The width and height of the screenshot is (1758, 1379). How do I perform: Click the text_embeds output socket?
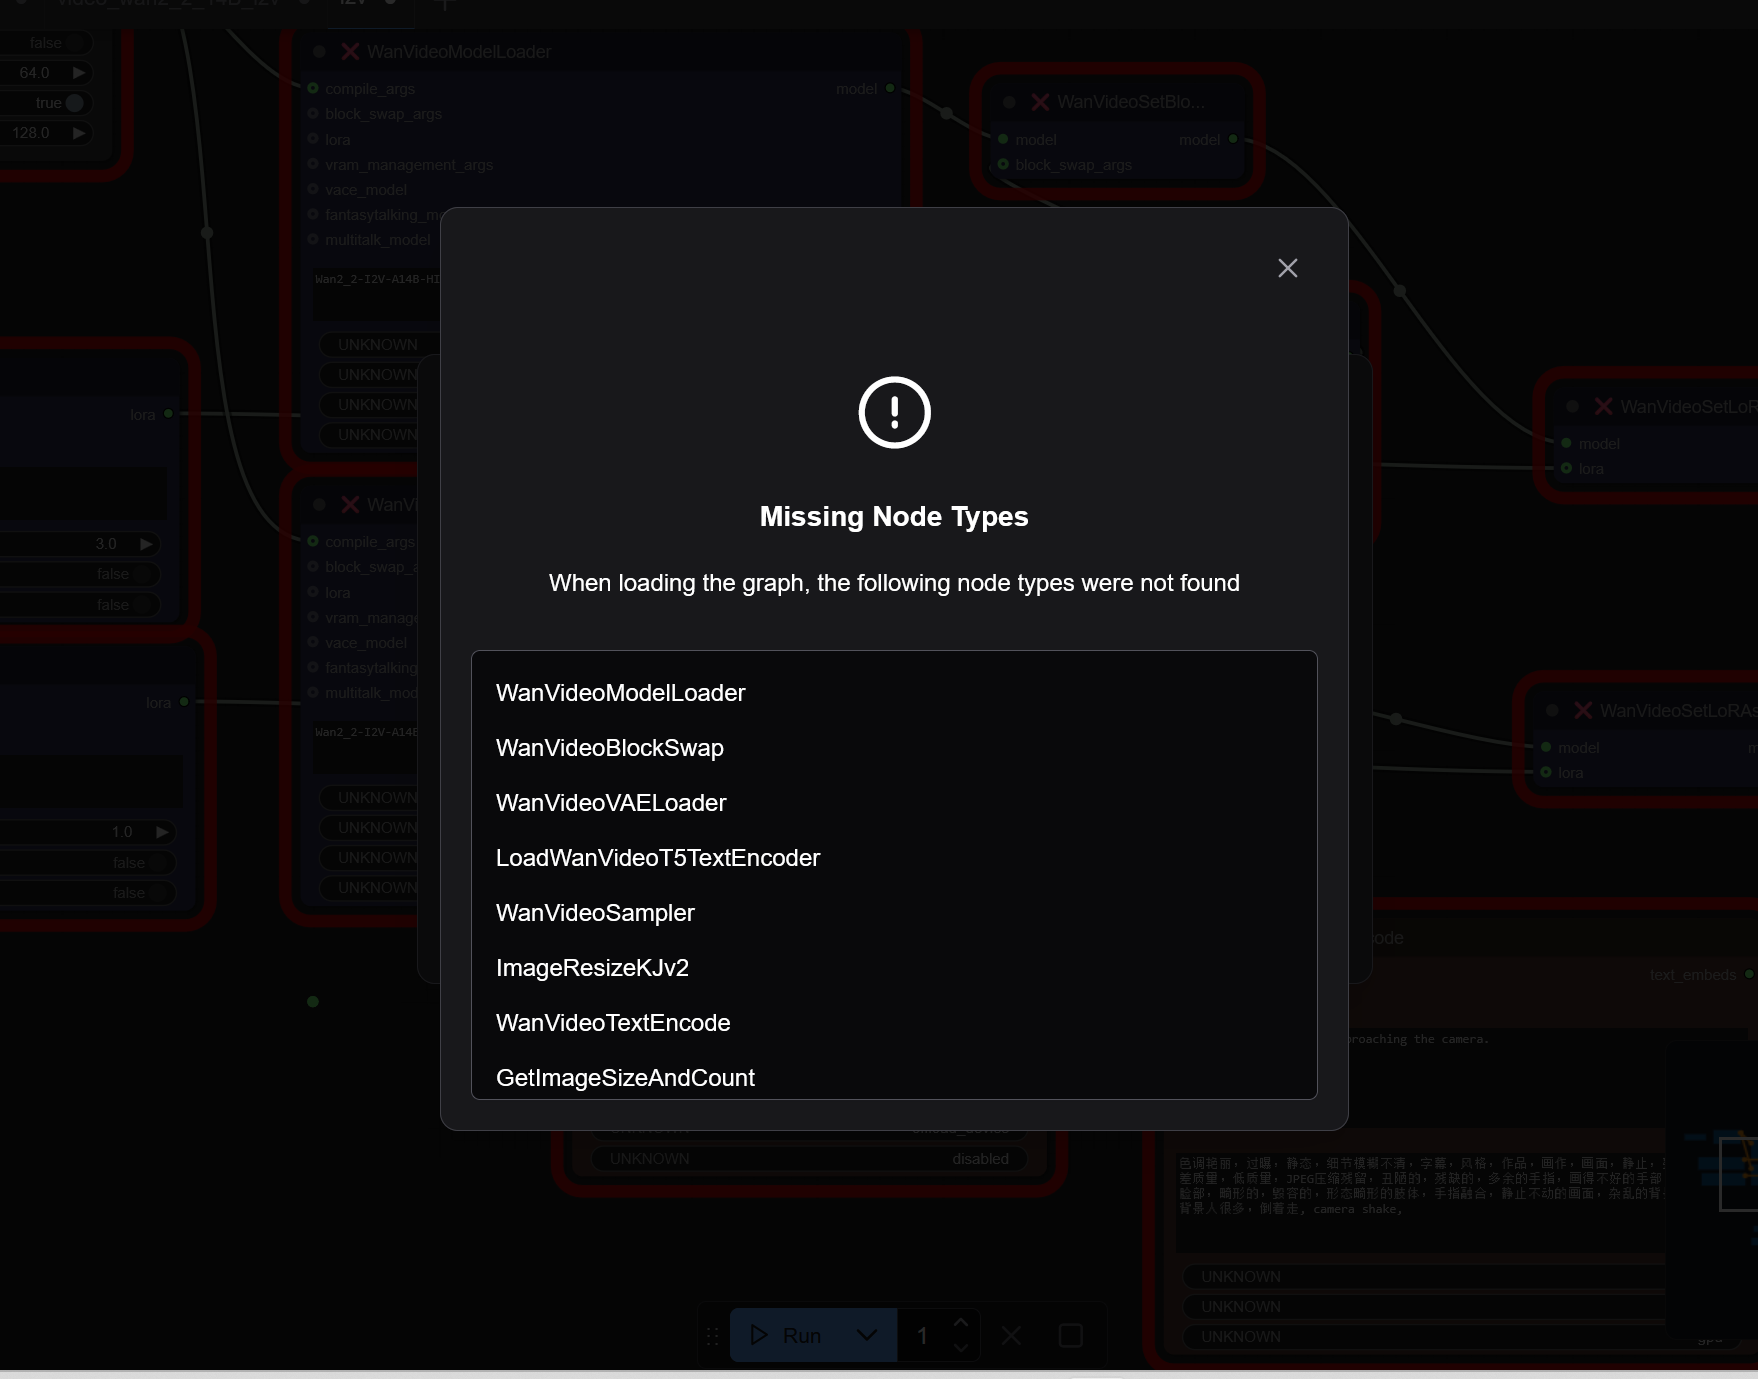pos(1749,974)
